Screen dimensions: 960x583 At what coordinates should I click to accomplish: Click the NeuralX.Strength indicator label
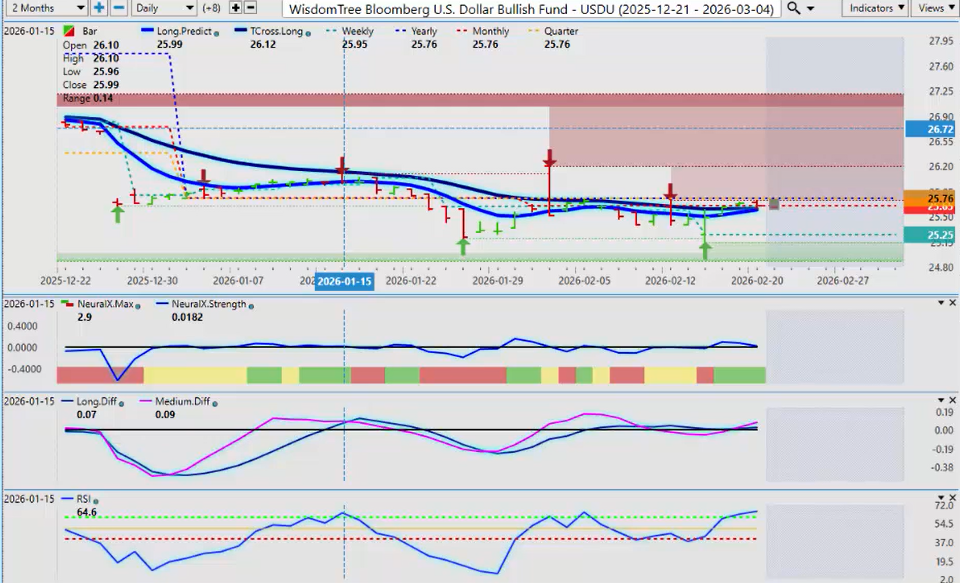pos(209,303)
